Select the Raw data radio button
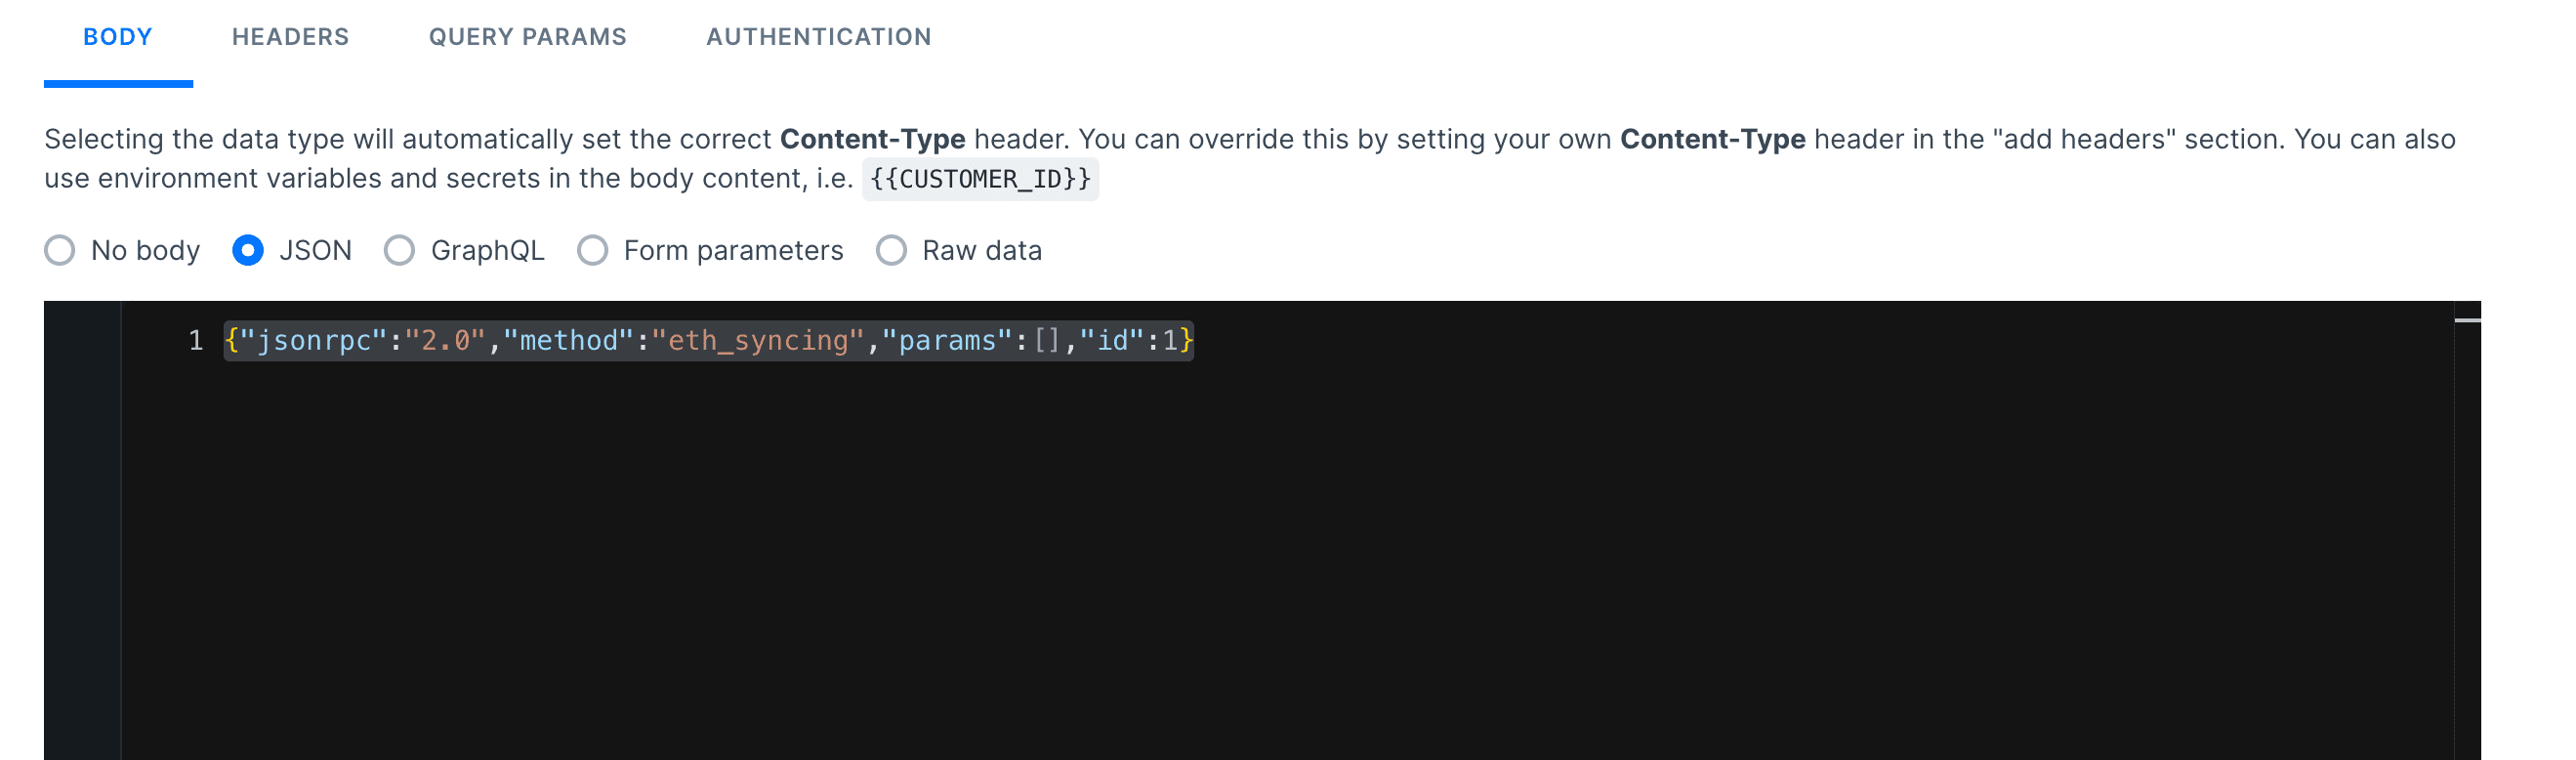This screenshot has height=760, width=2576. click(x=891, y=250)
